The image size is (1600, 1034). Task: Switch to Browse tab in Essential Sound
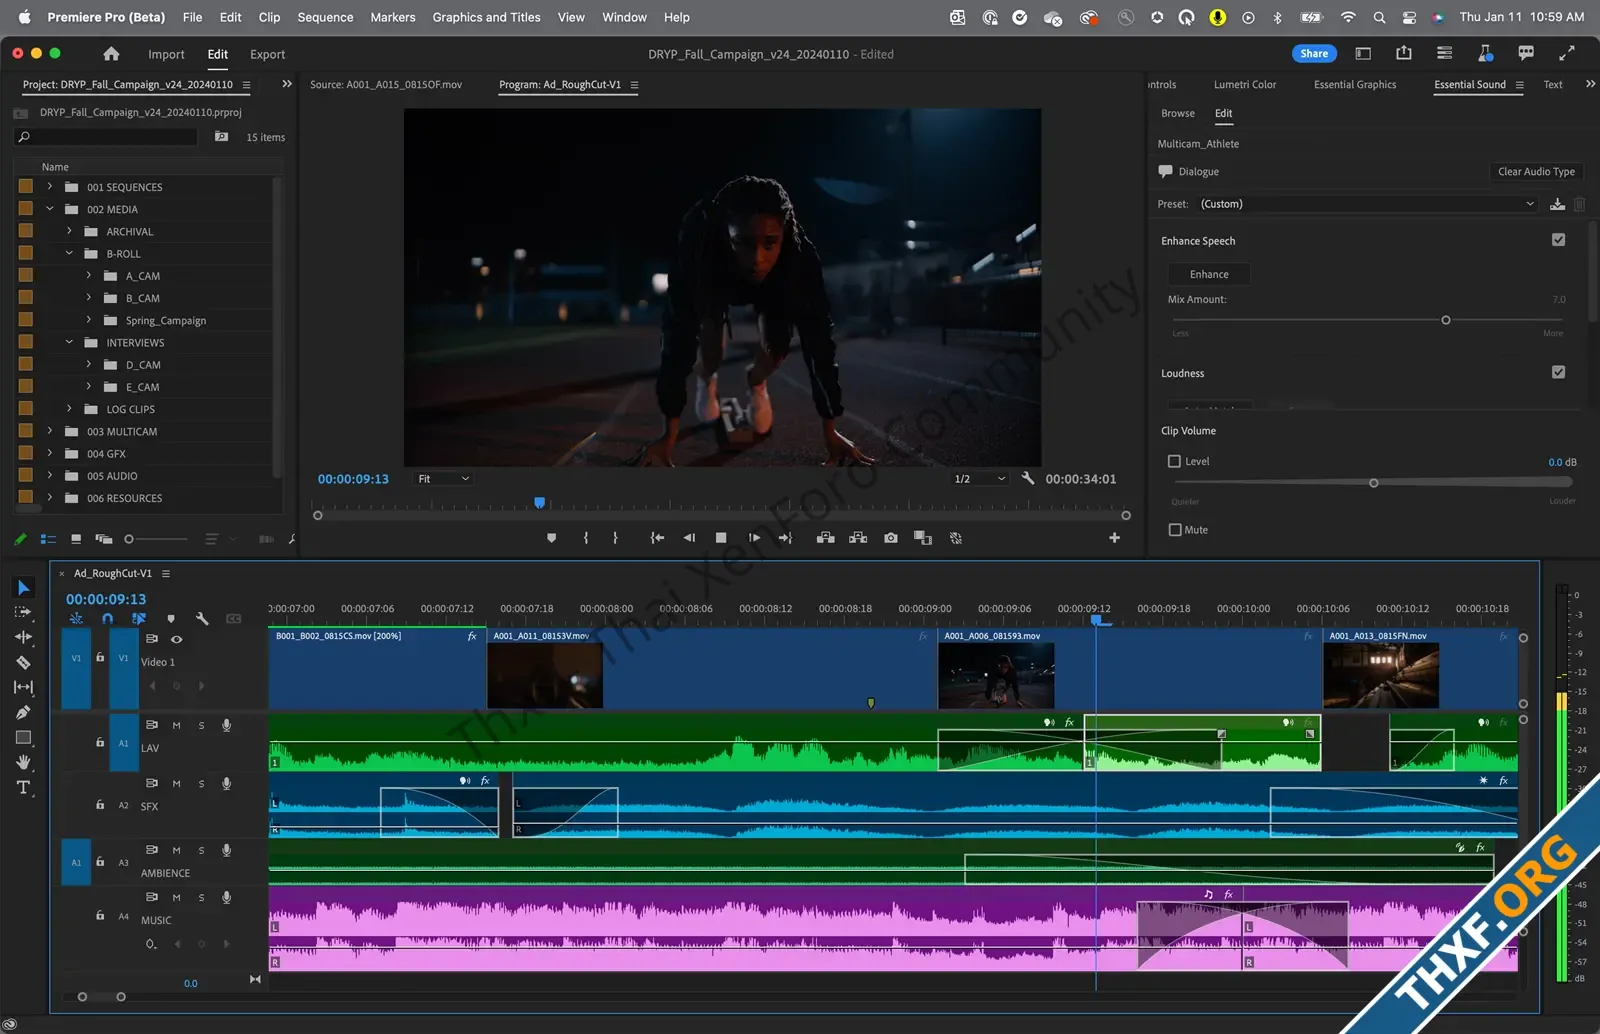[1178, 113]
